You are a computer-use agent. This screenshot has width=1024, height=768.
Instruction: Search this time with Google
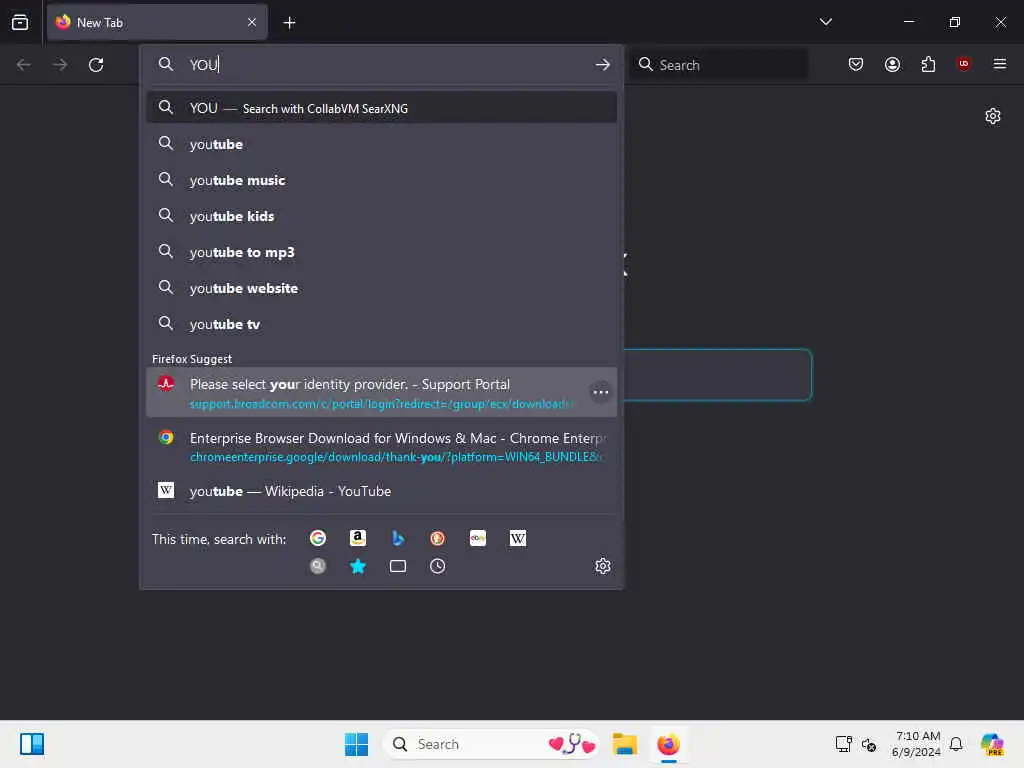(318, 538)
